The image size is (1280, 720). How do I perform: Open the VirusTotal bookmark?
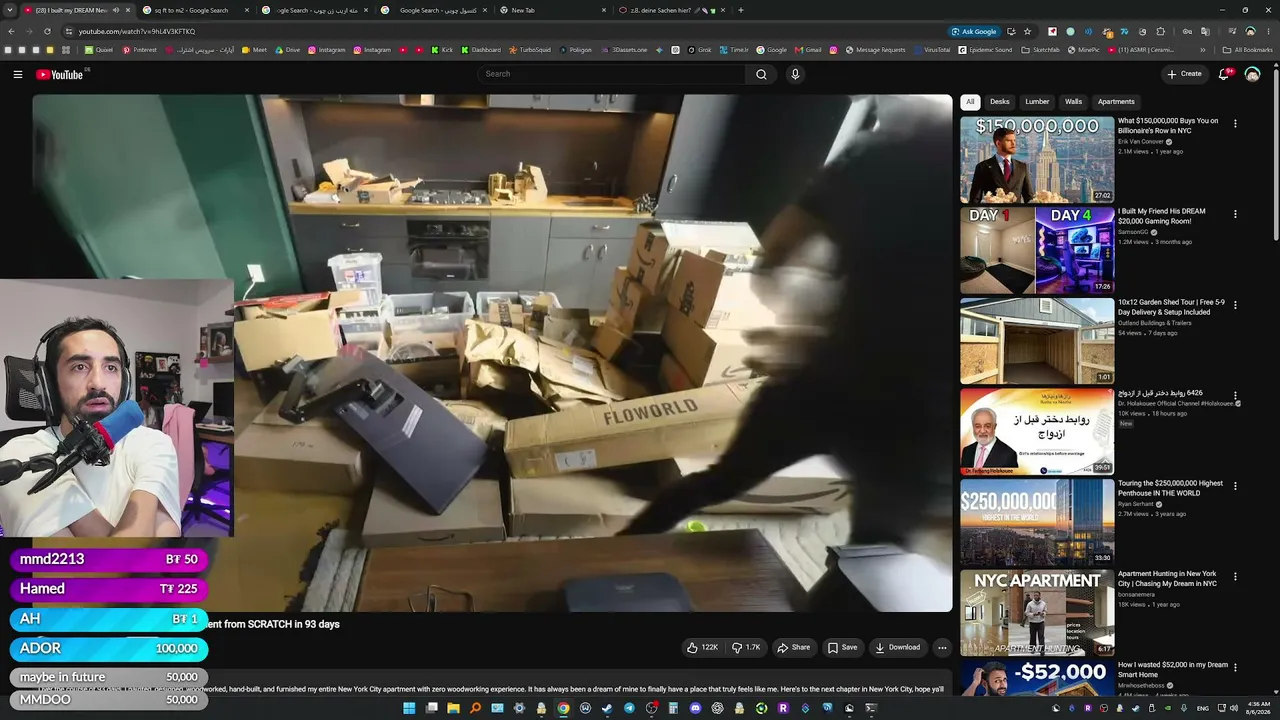point(931,50)
